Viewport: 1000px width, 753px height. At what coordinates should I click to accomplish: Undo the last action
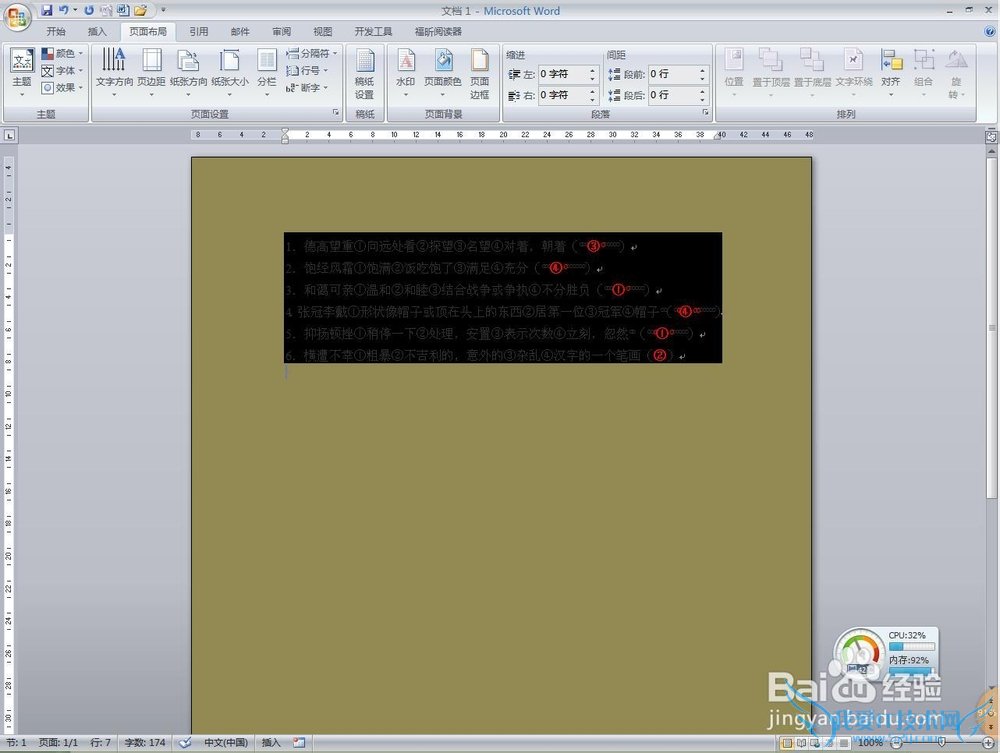pos(64,10)
